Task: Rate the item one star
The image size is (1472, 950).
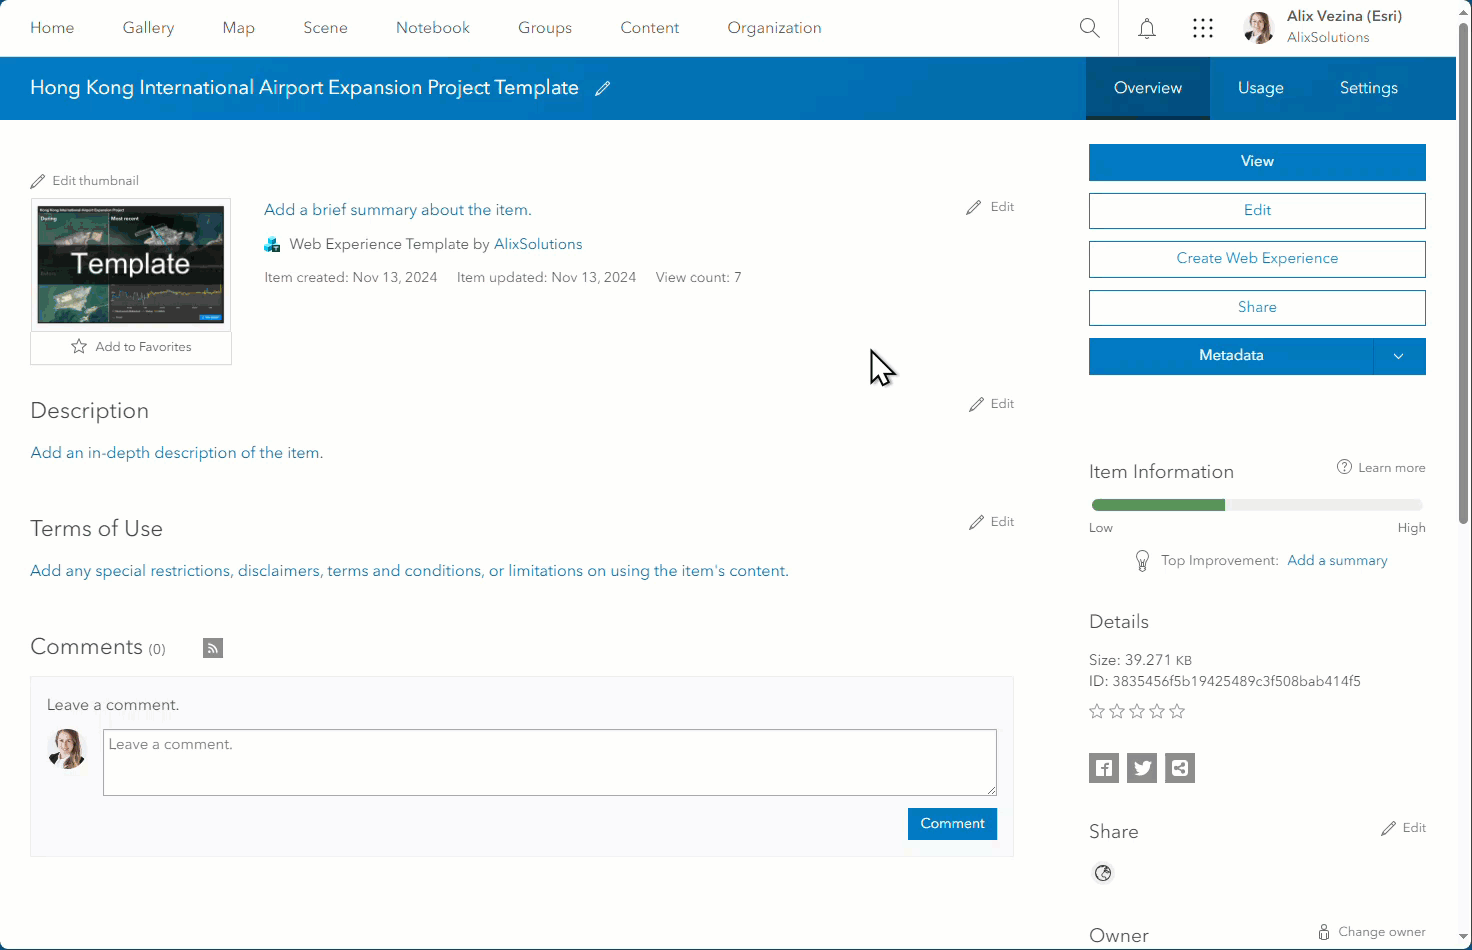Action: click(1097, 712)
